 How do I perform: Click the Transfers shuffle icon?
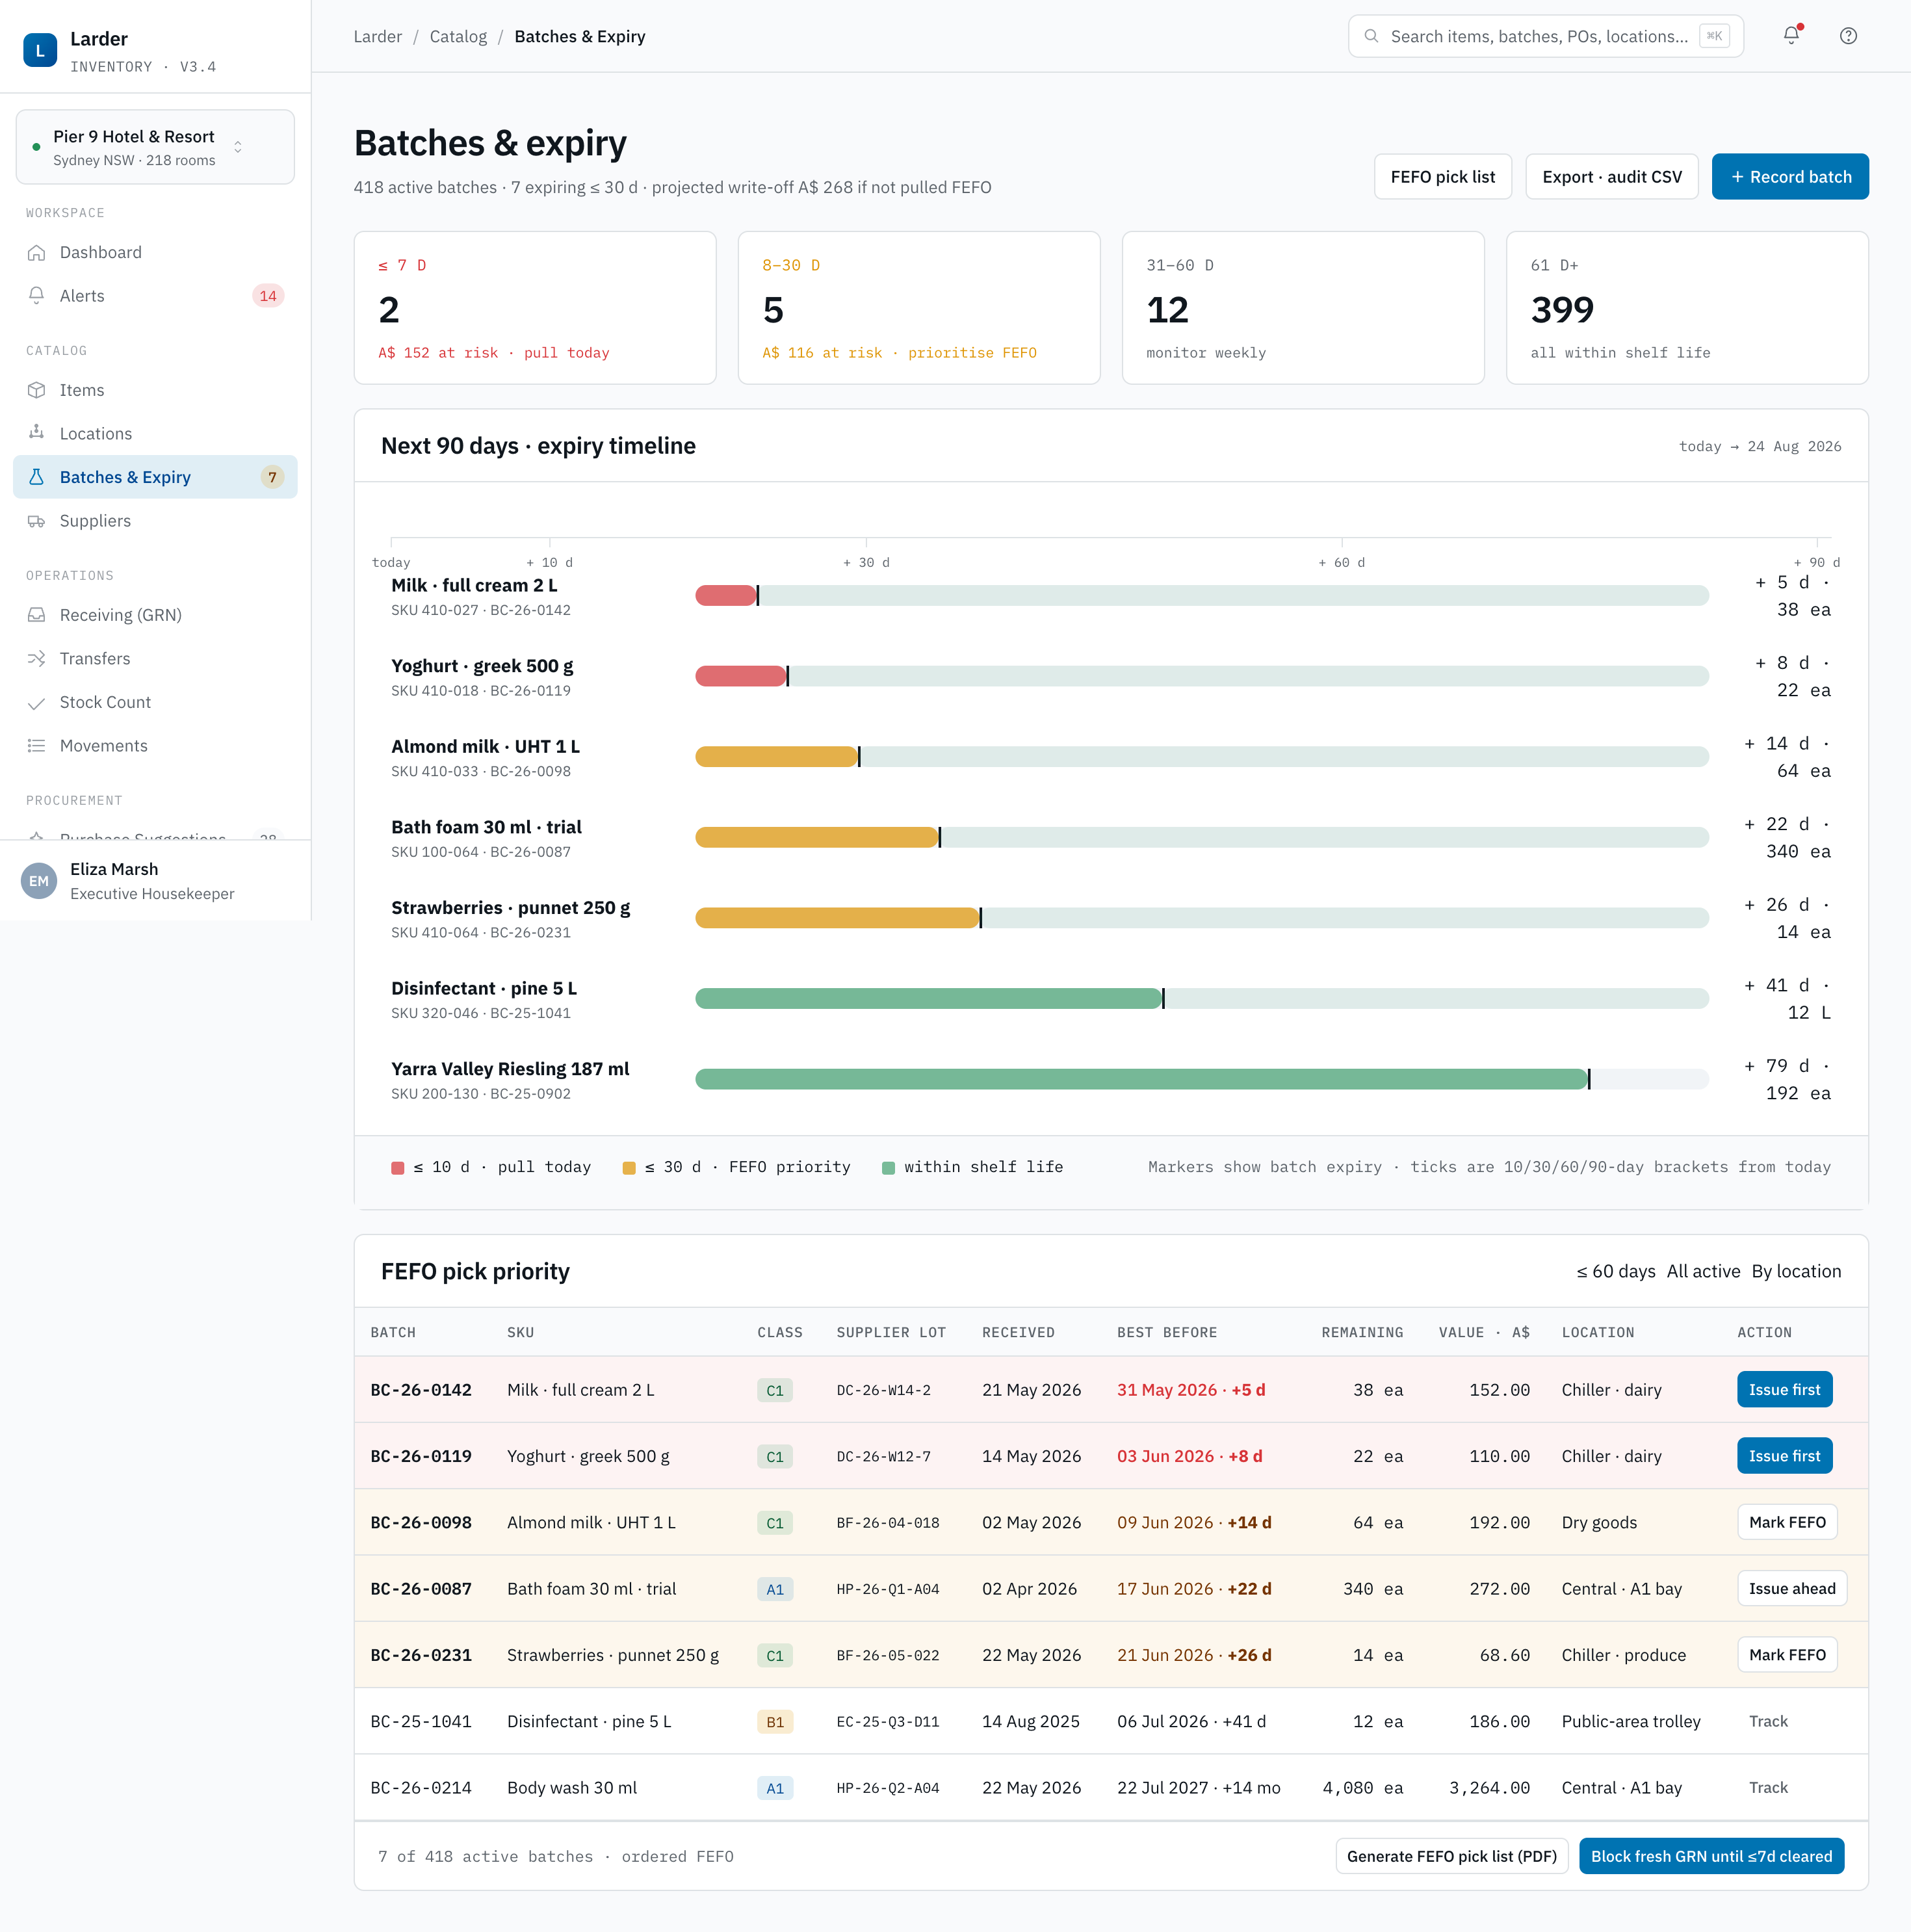[x=37, y=658]
